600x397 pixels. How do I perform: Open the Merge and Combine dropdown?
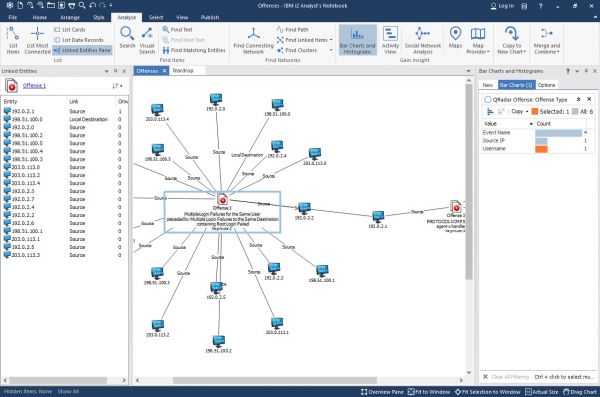coord(546,40)
